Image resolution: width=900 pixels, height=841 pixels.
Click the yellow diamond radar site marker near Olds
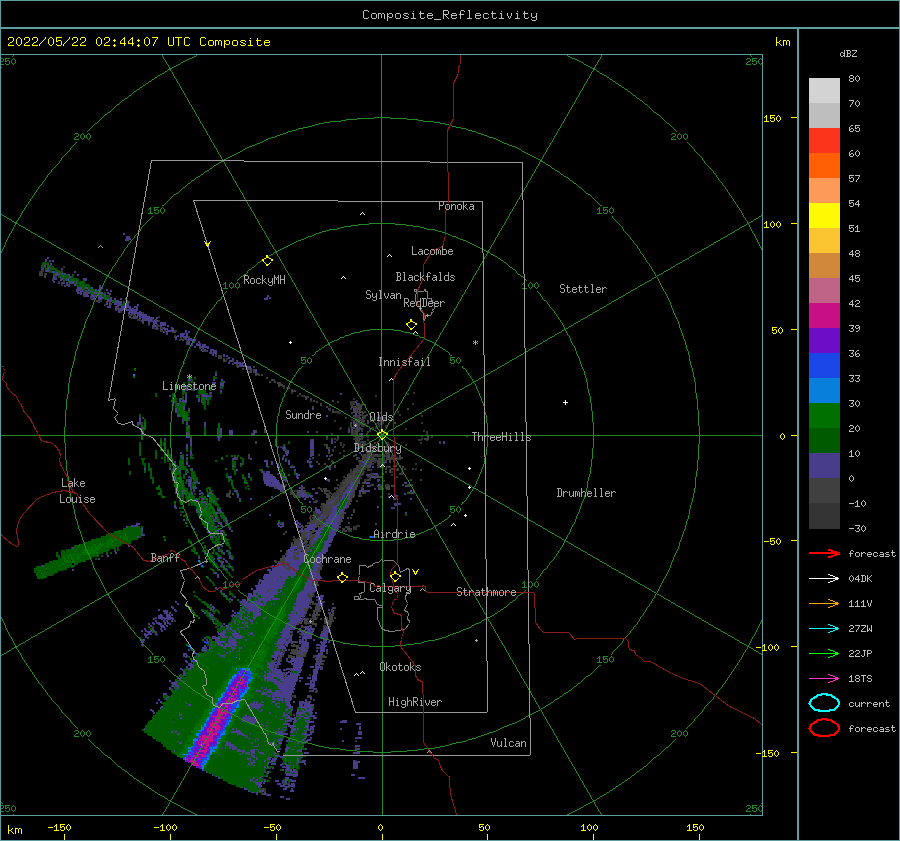382,435
